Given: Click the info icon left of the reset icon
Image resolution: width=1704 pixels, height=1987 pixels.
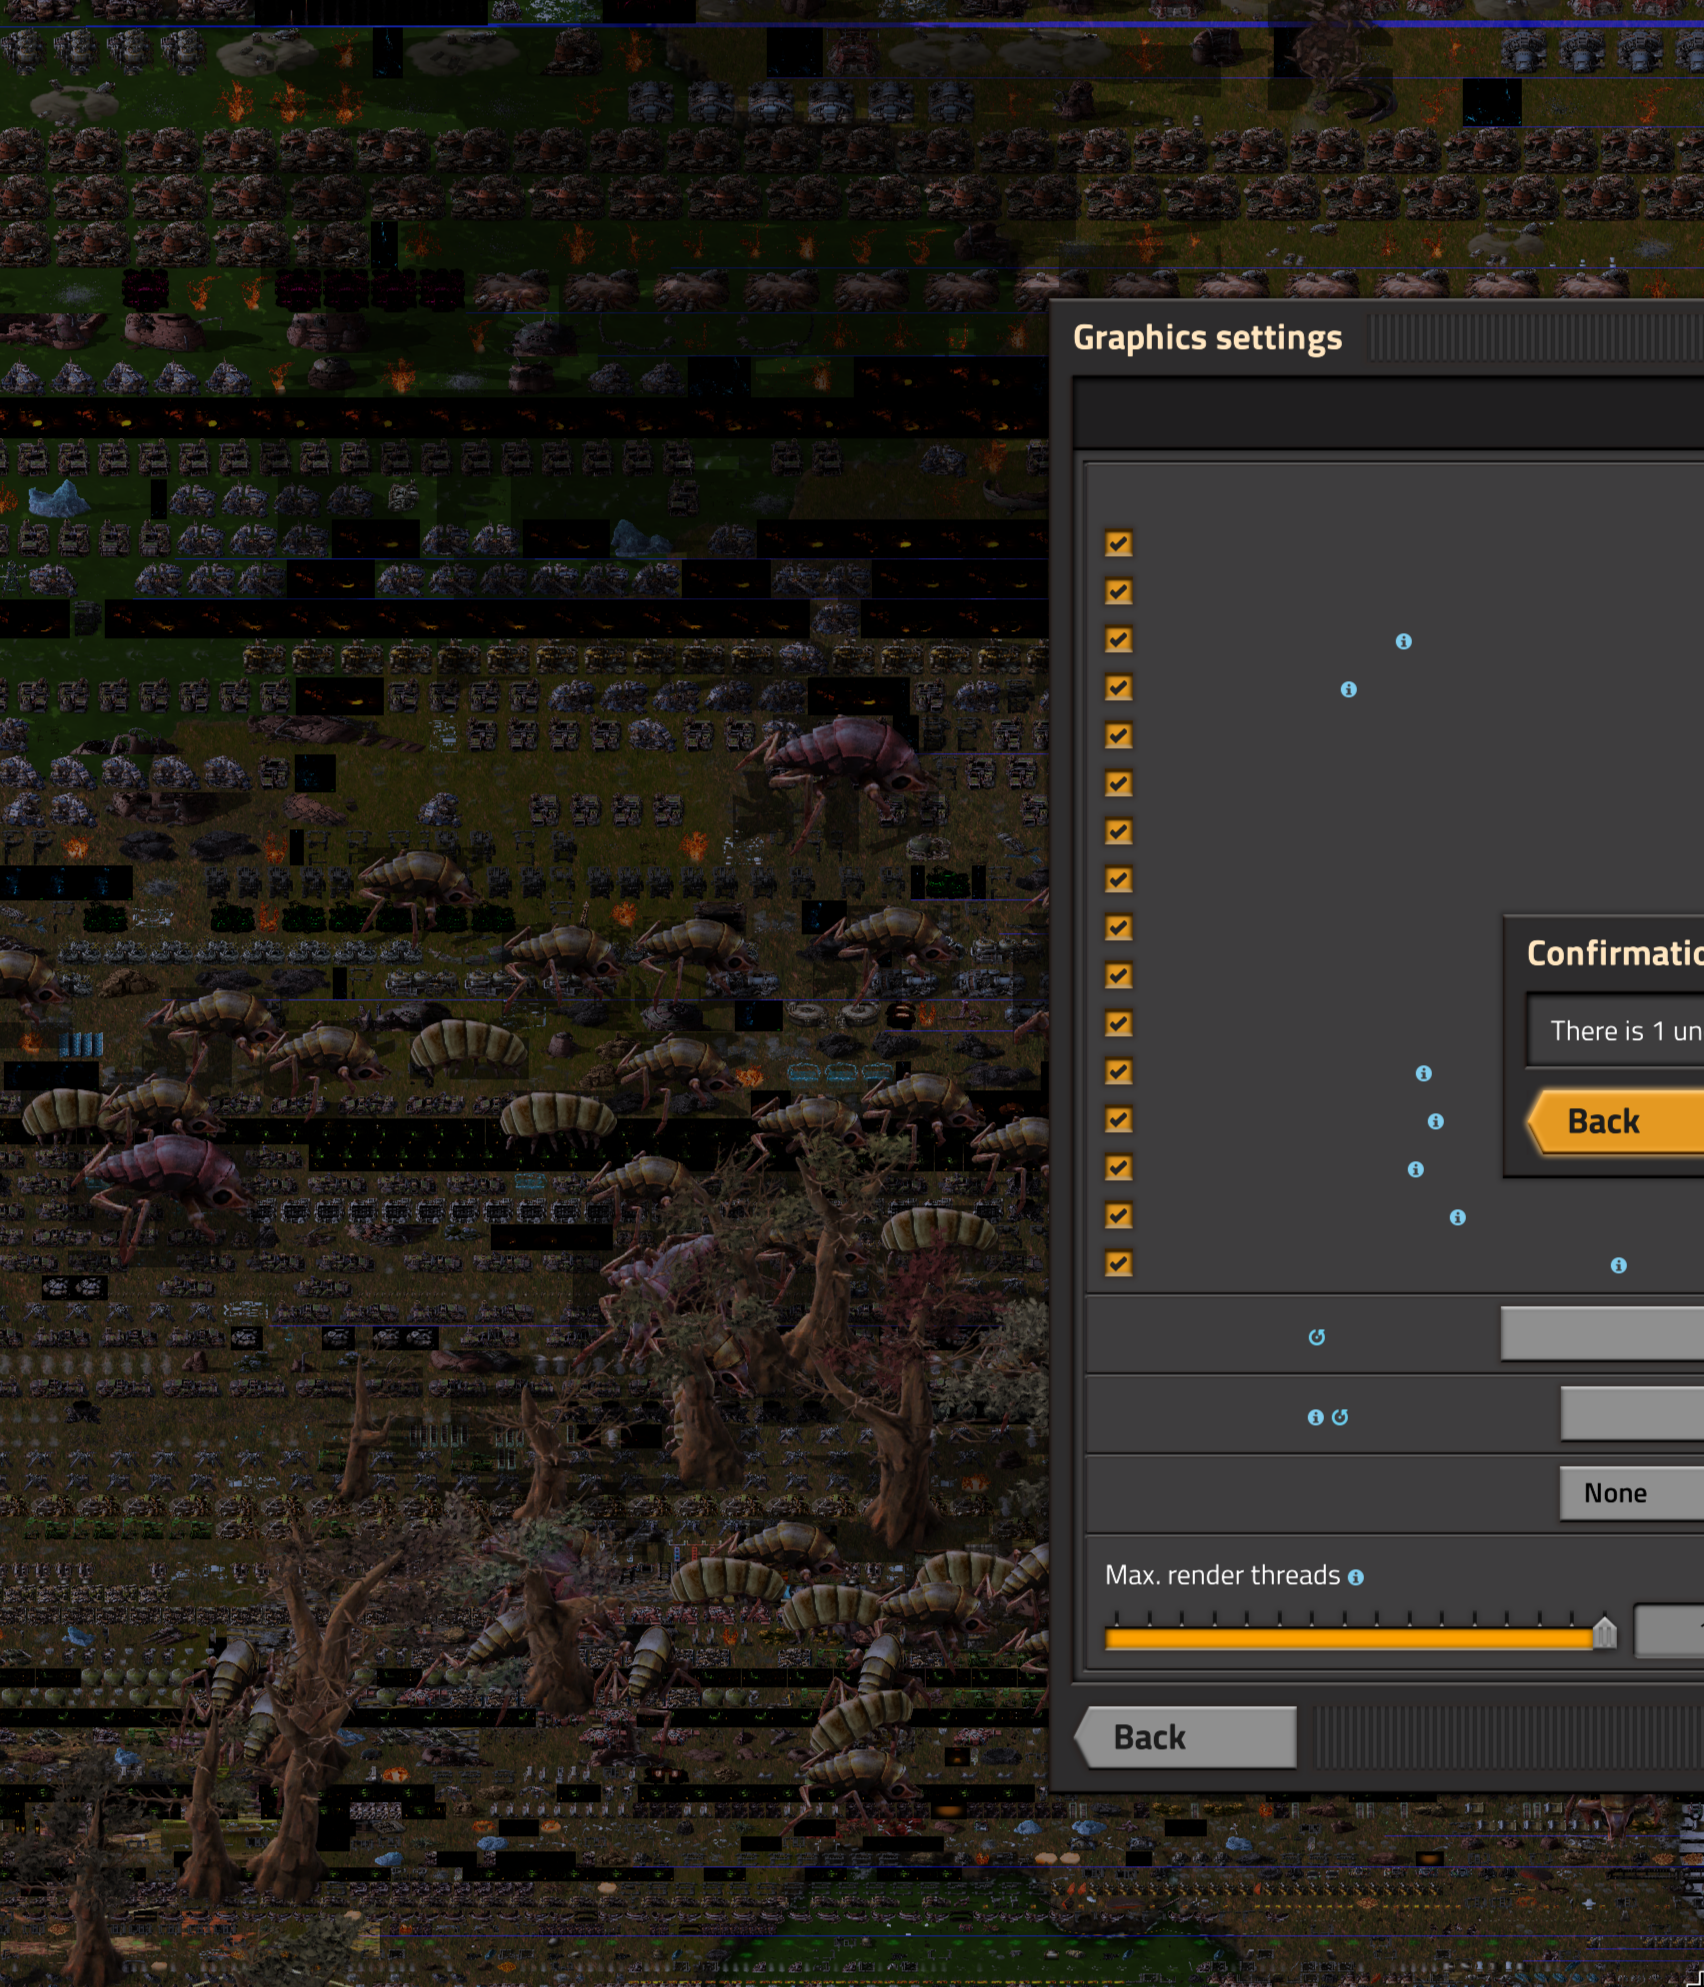Looking at the screenshot, I should 1316,1417.
